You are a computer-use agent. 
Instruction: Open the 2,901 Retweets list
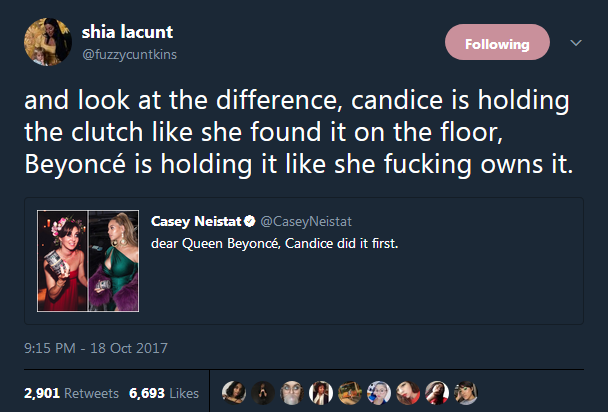(x=71, y=393)
